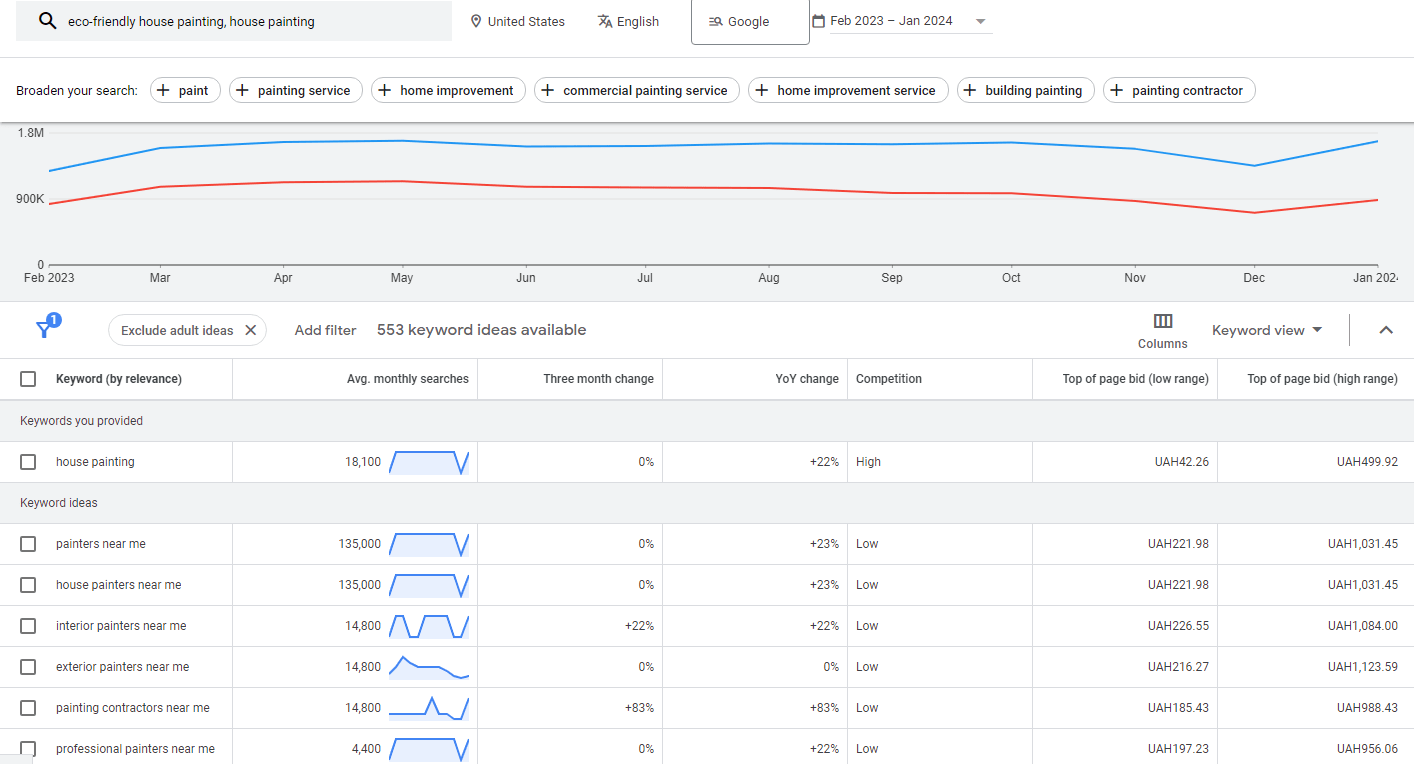Viewport: 1414px width, 764px height.
Task: Open the Columns icon
Action: tap(1163, 321)
